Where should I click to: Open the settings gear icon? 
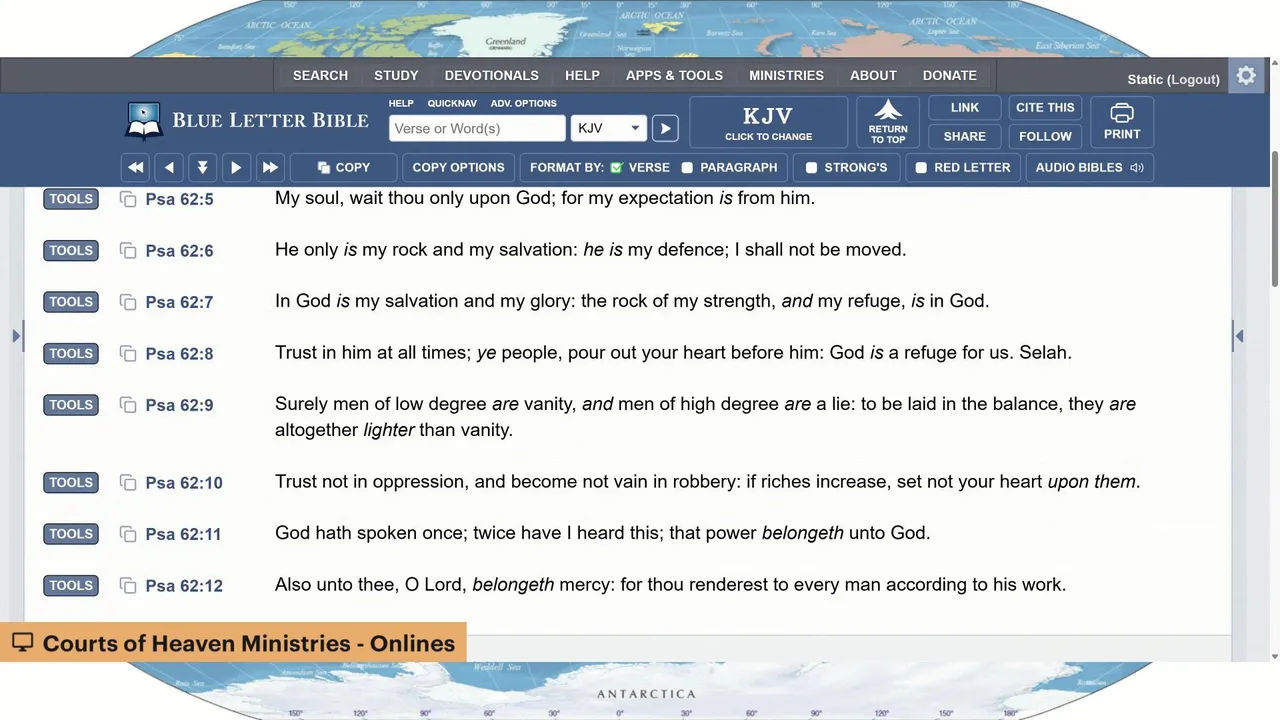[x=1246, y=76]
